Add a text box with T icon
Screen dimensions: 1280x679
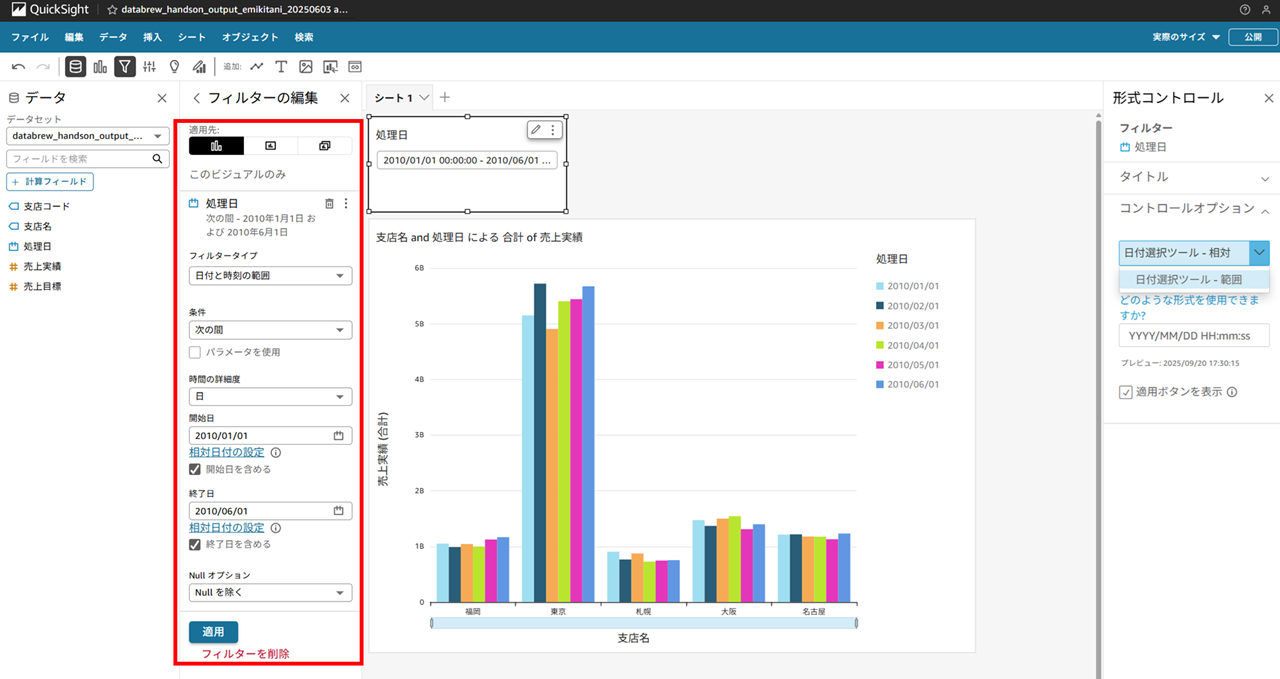pos(281,67)
